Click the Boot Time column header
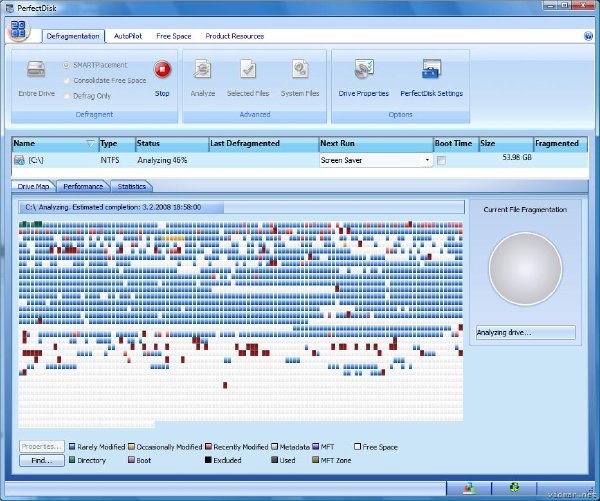 456,144
